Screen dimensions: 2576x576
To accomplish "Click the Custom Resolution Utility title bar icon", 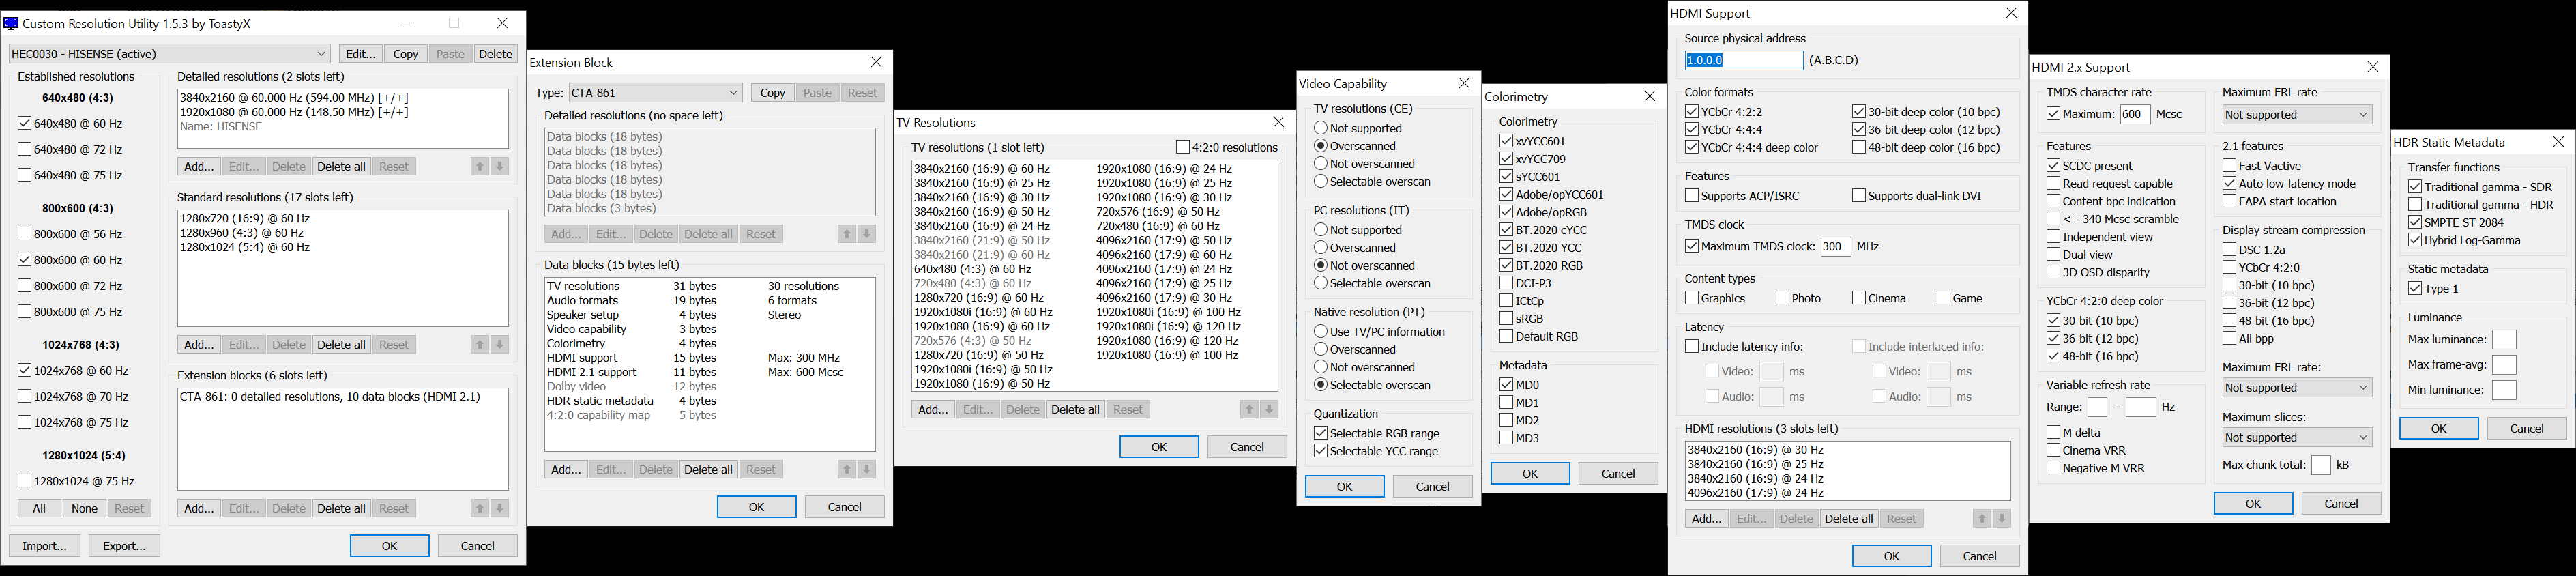I will 11,23.
